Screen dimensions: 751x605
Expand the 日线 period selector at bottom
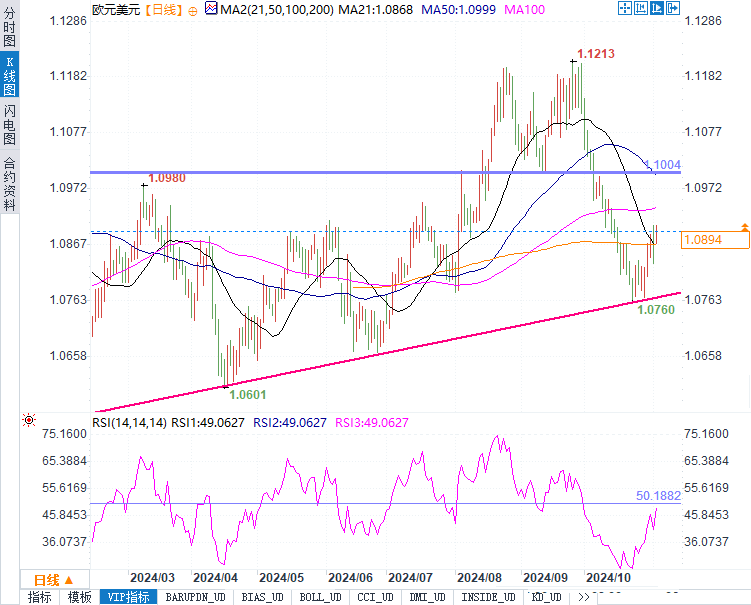pyautogui.click(x=54, y=580)
